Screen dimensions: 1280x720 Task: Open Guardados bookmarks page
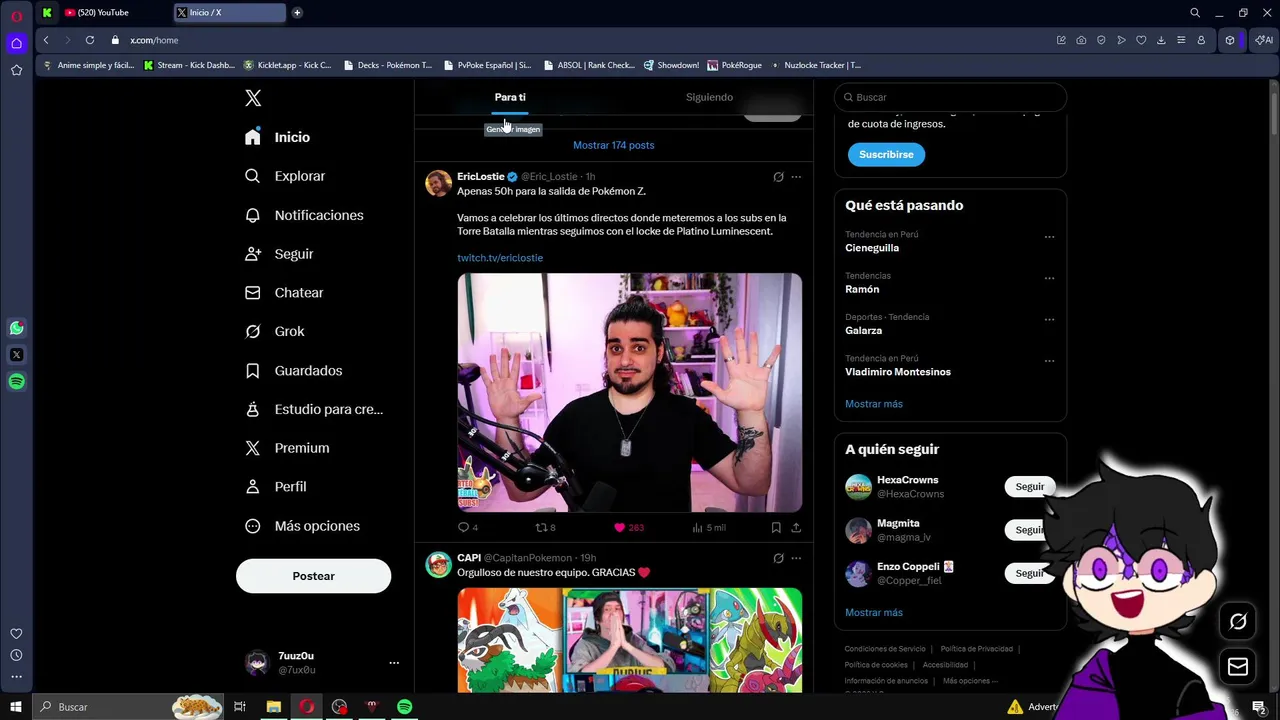(295, 370)
